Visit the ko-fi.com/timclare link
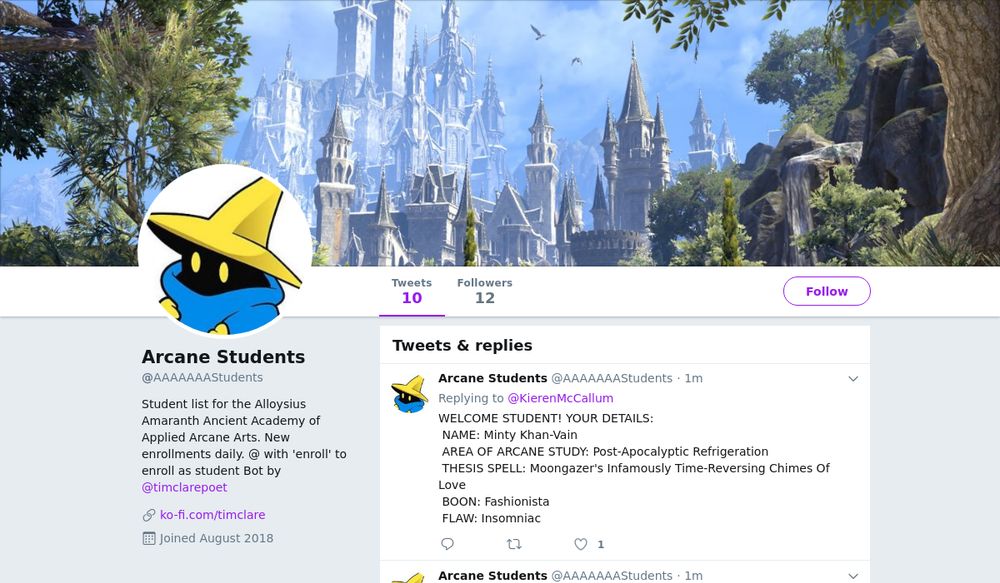Viewport: 1000px width, 583px height. 212,515
